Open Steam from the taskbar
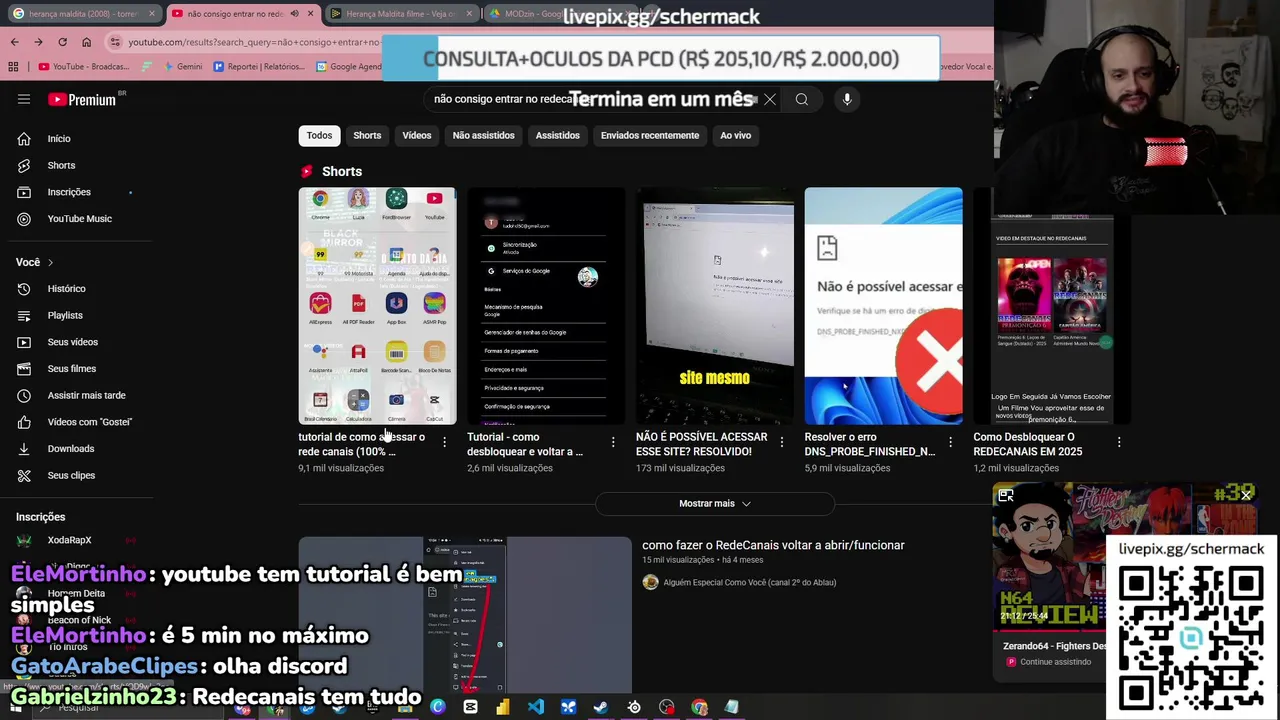 pos(600,707)
